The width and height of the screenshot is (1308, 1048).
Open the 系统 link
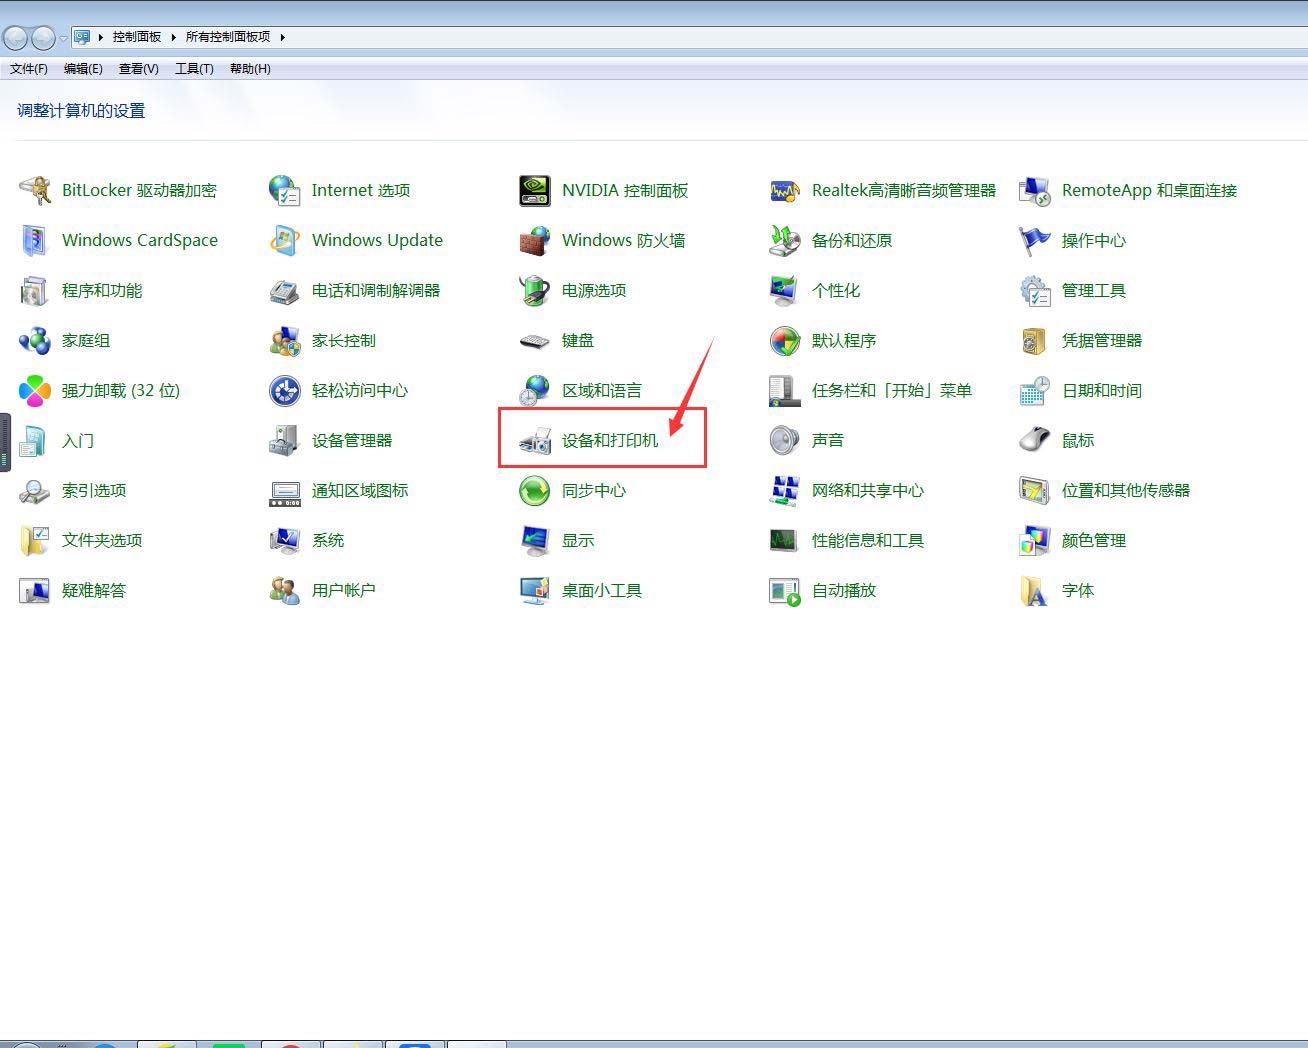point(328,540)
